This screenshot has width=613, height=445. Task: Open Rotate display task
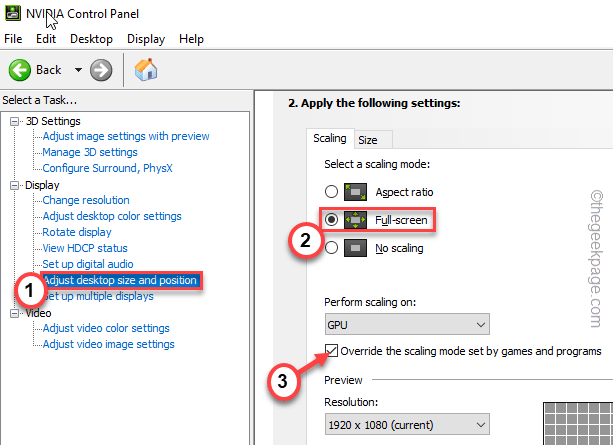pyautogui.click(x=77, y=232)
